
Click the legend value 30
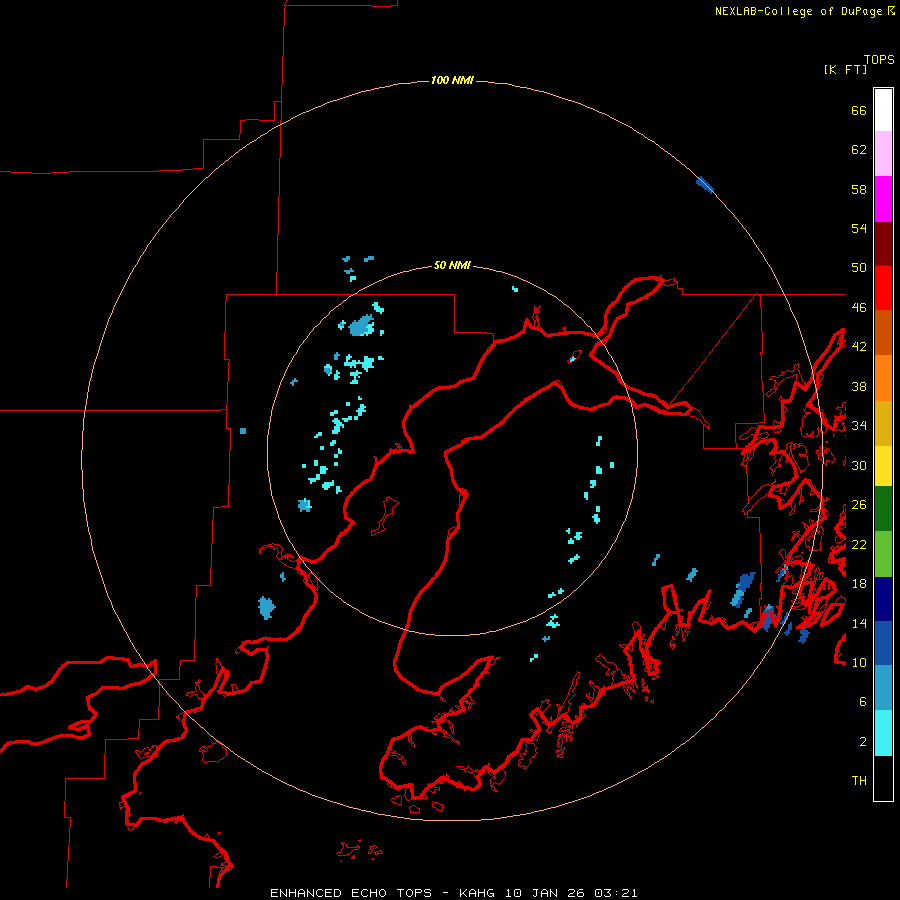859,465
